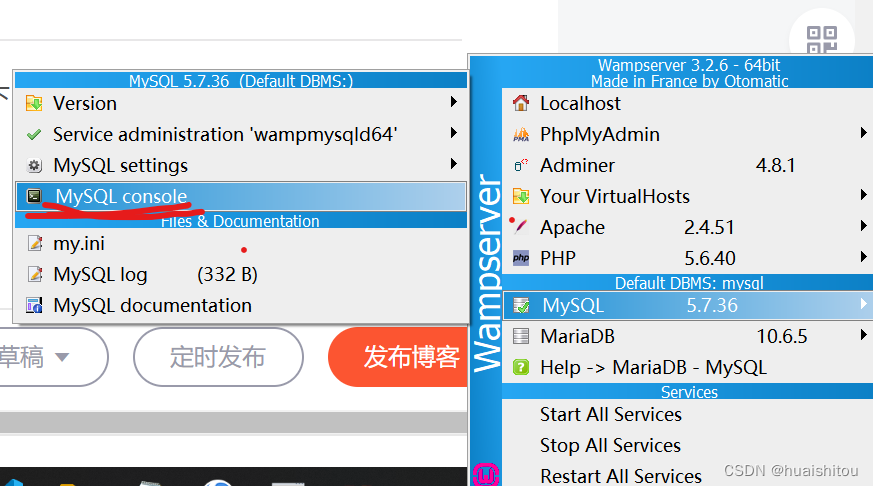
Task: Expand the Apache submenu arrow
Action: click(863, 225)
